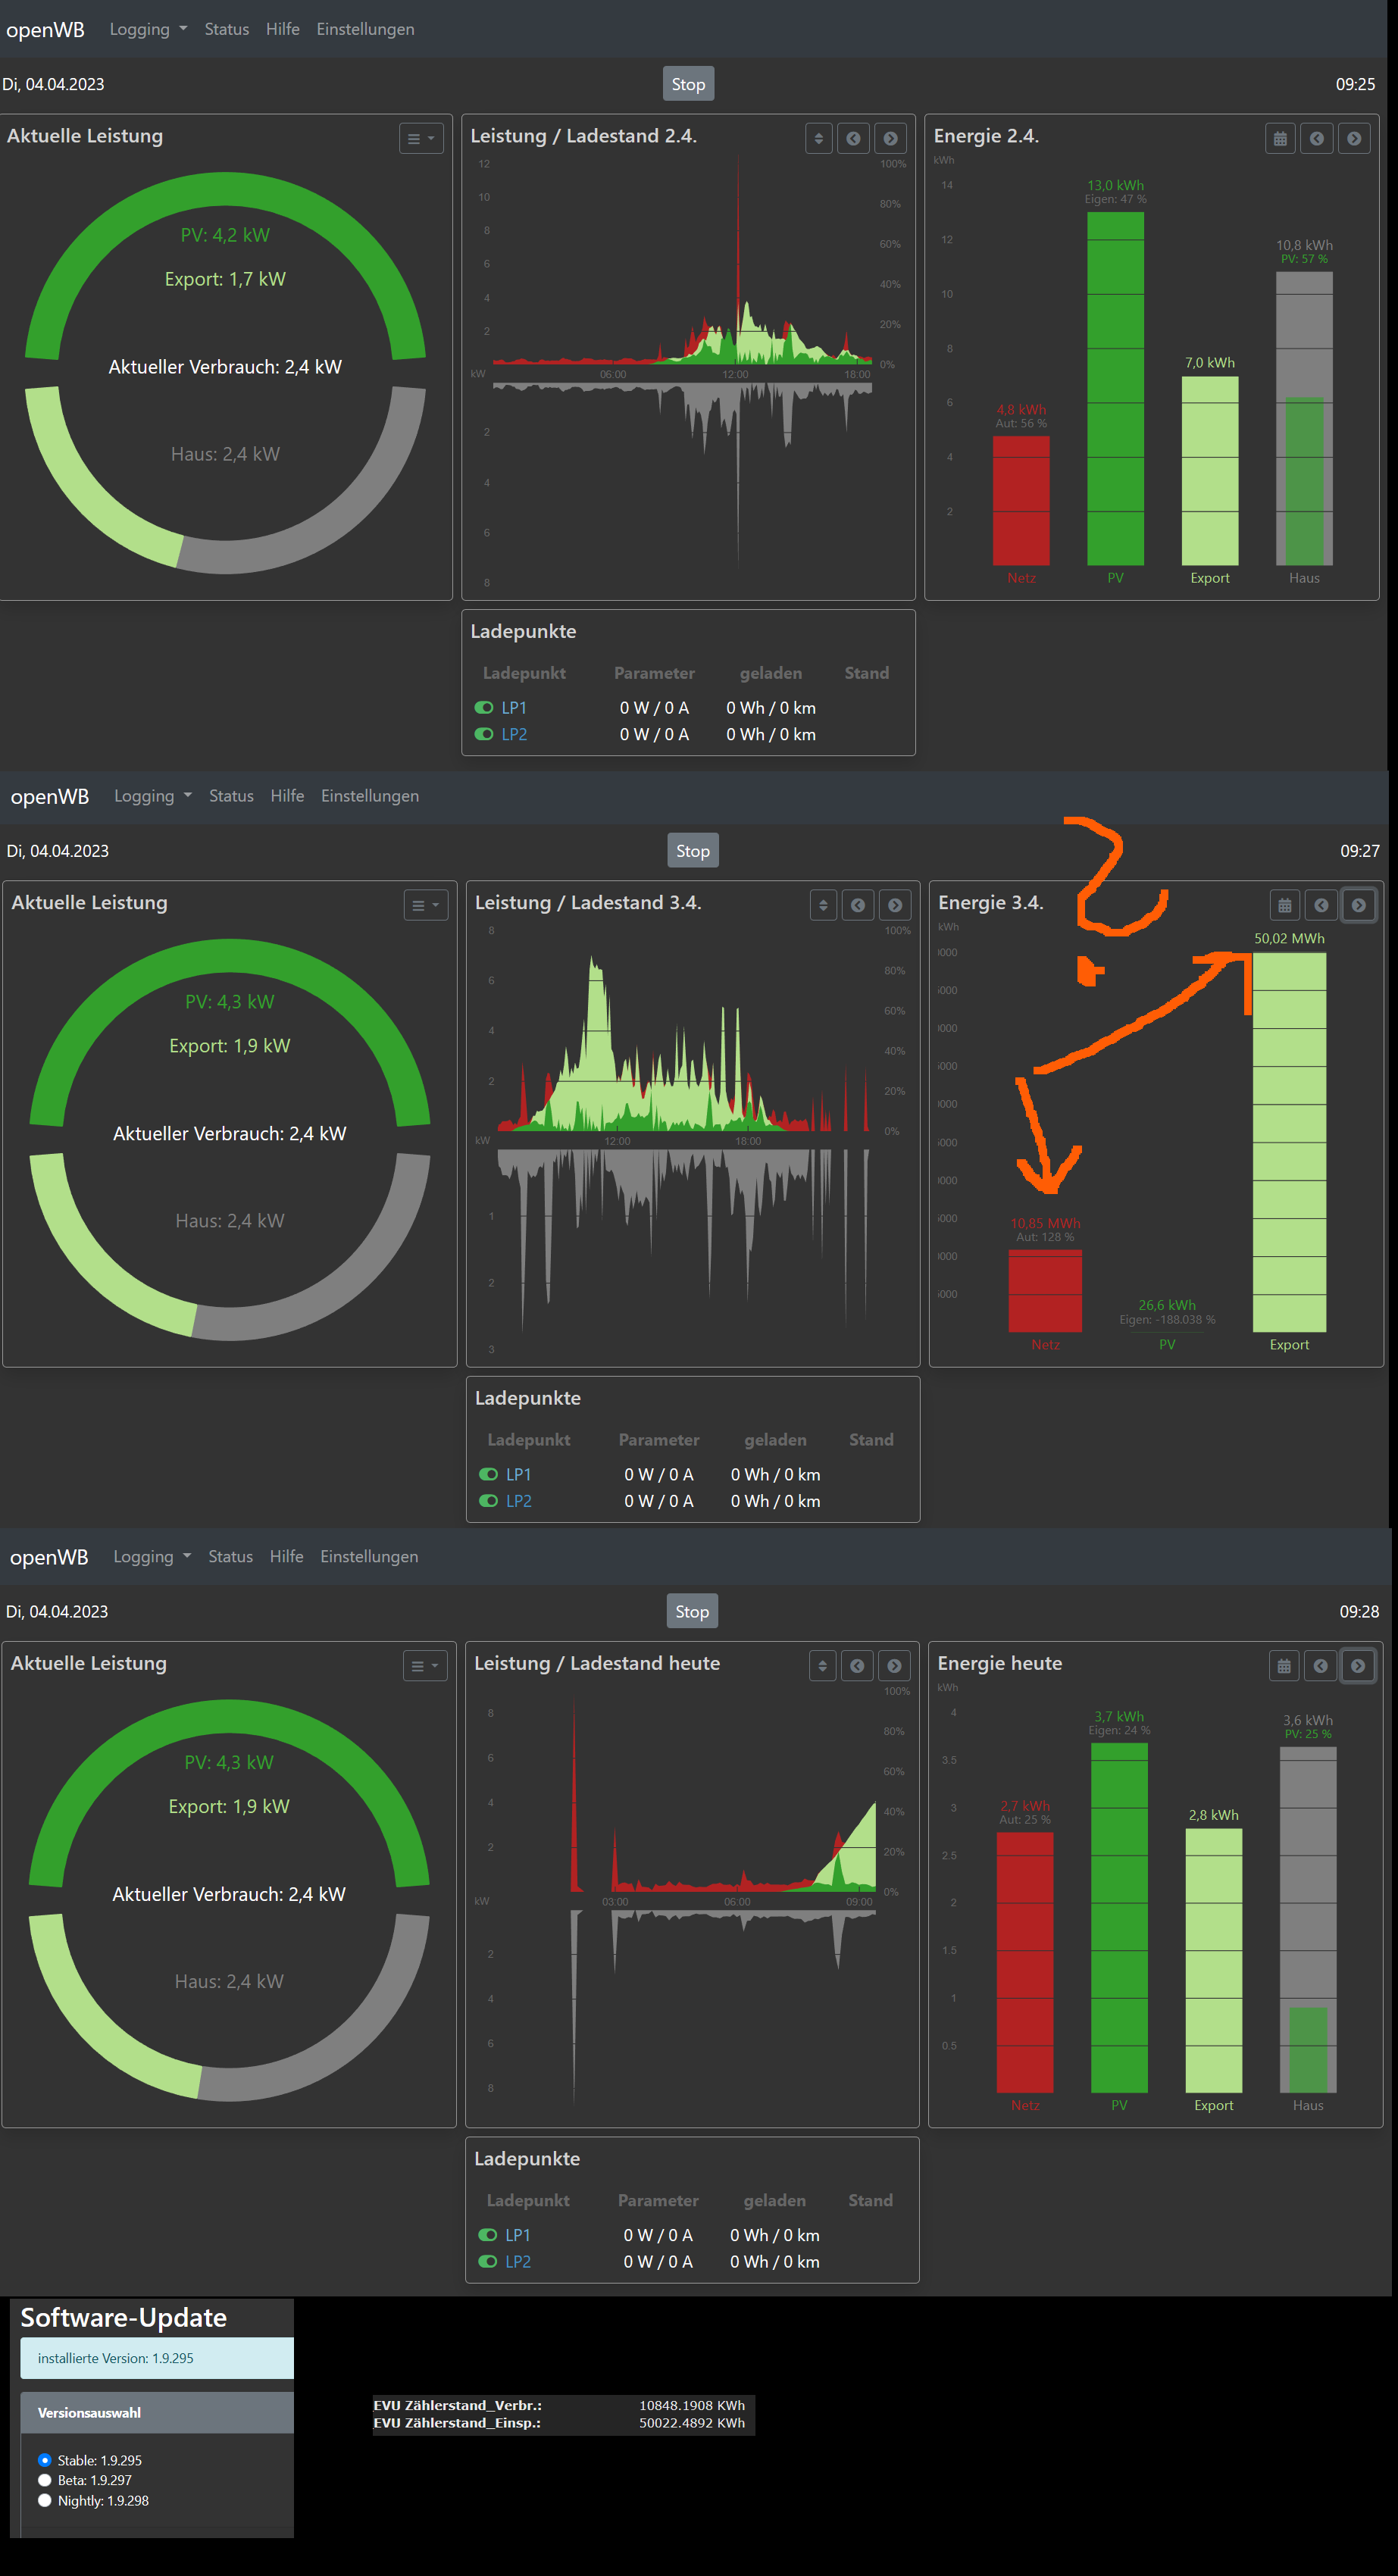Open the calendar in the Energie 2.4. panel

pyautogui.click(x=1280, y=139)
